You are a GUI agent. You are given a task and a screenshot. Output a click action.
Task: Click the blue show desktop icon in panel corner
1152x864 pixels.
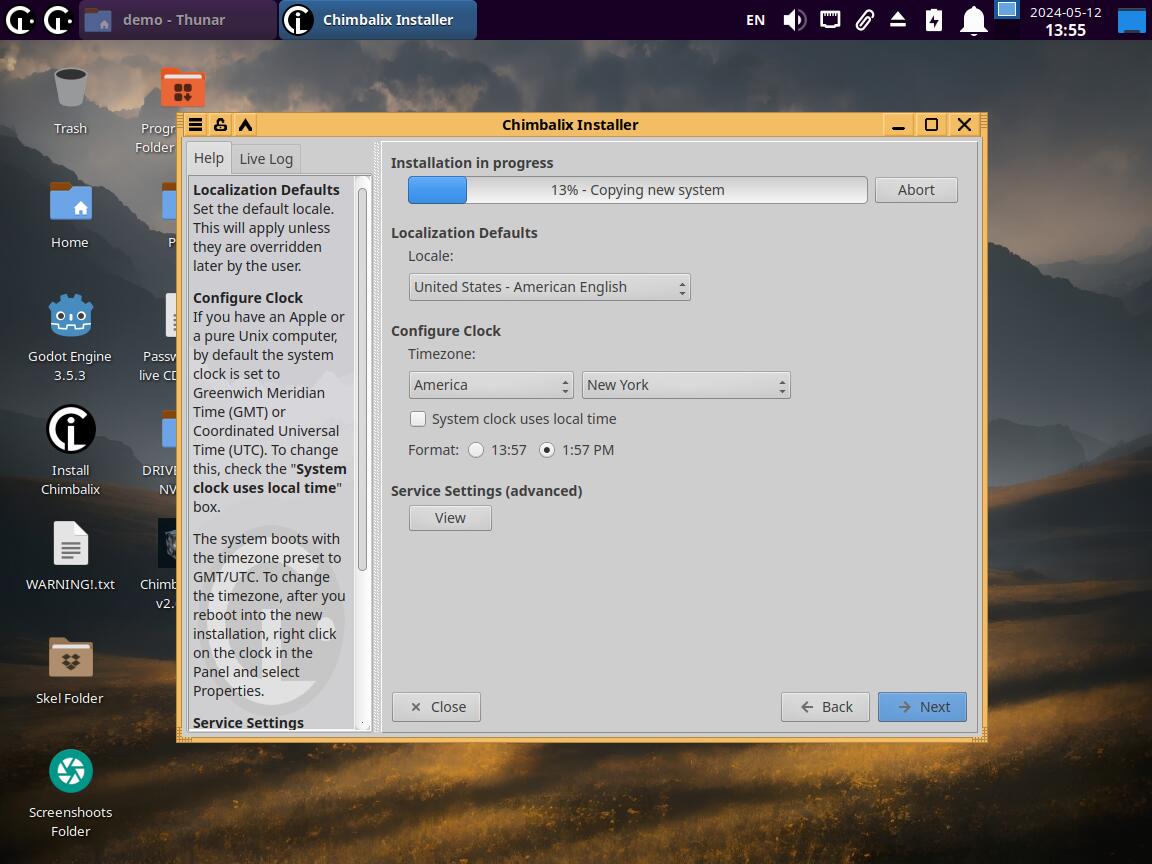(x=1132, y=20)
